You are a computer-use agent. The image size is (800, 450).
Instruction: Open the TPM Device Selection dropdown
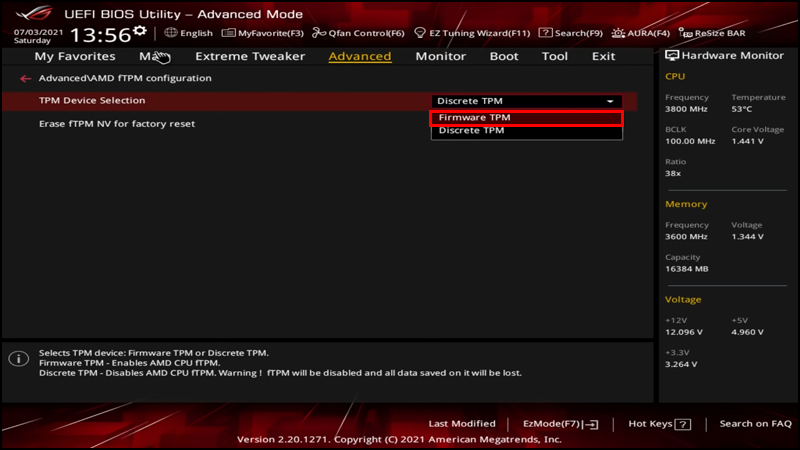(527, 101)
